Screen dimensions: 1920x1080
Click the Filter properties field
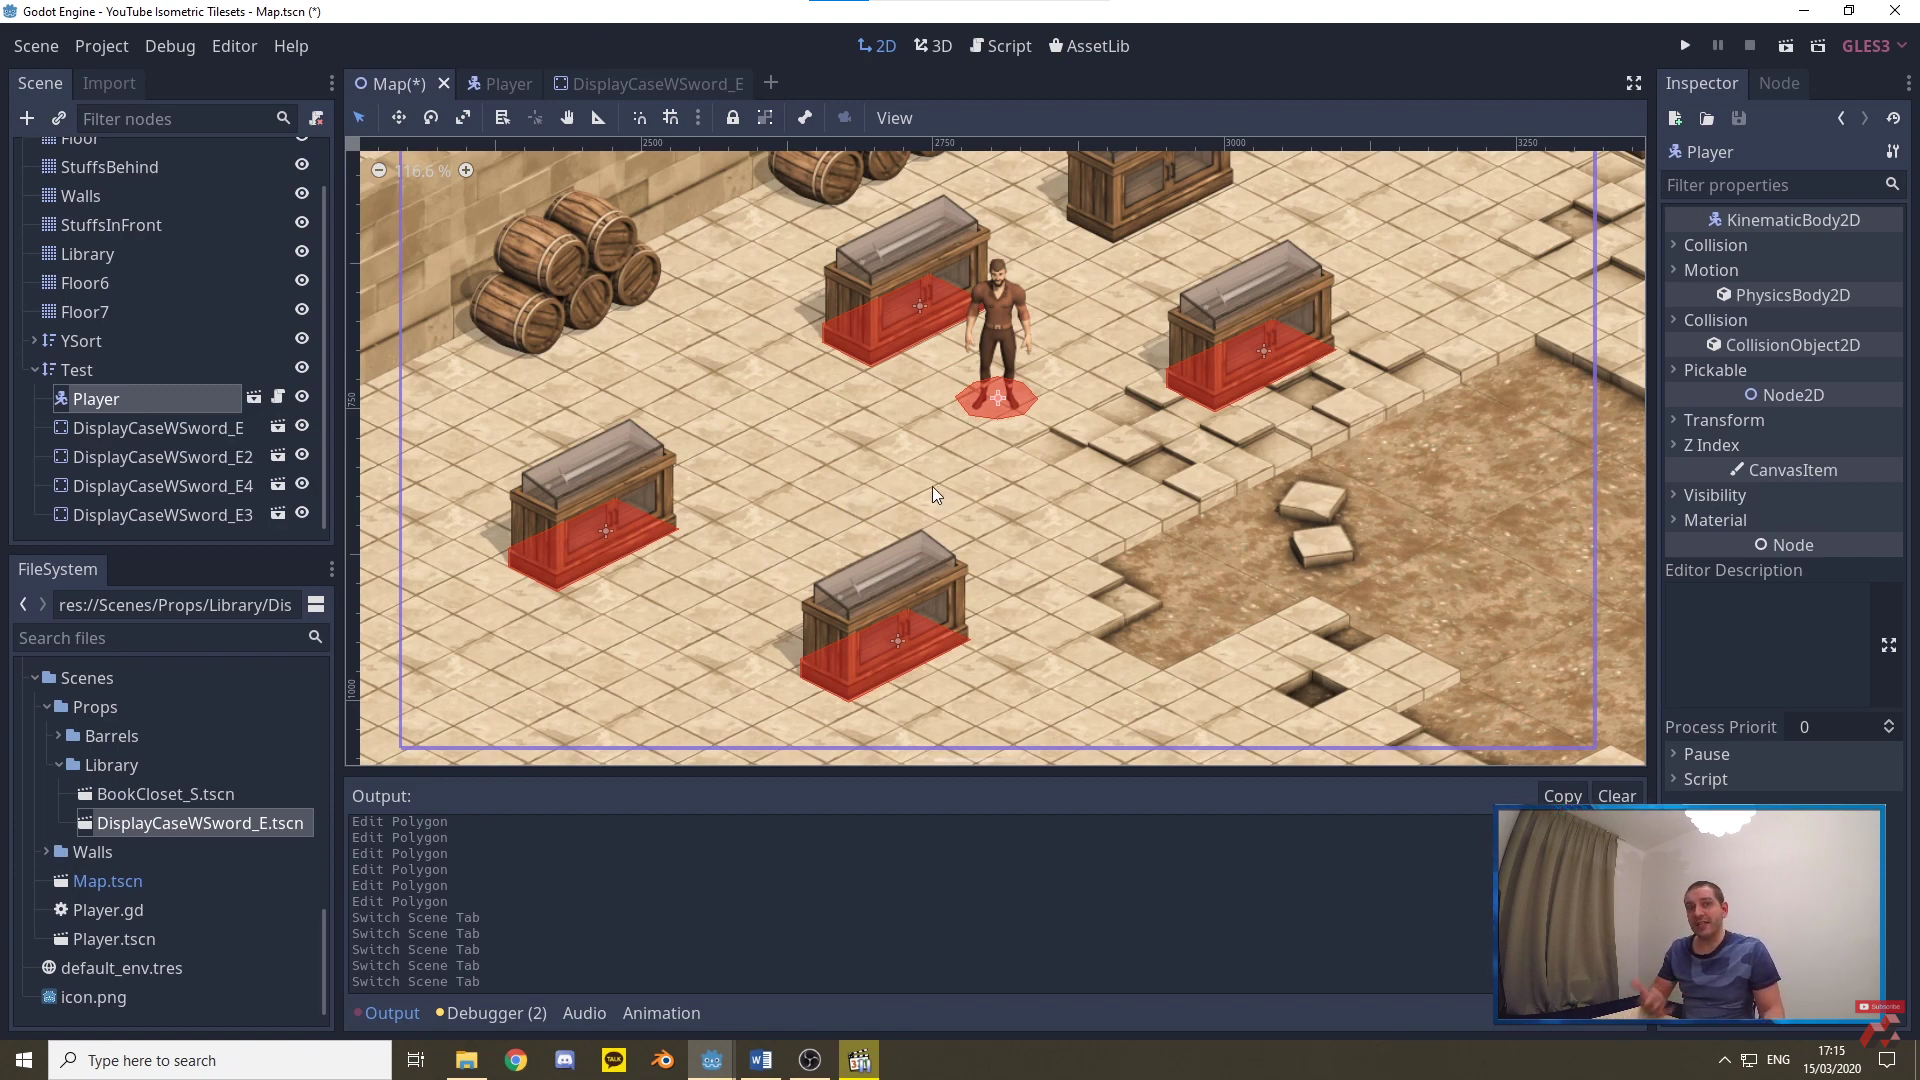click(1783, 185)
